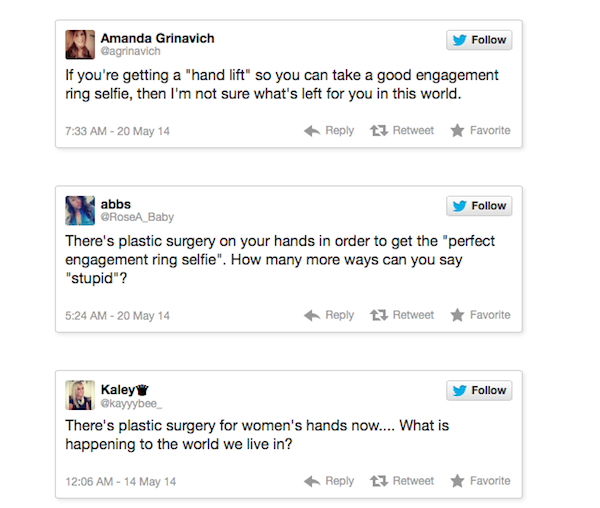Open the 12:06 AM - 14 May 14 timestamp
This screenshot has height=508, width=600.
pos(119,482)
